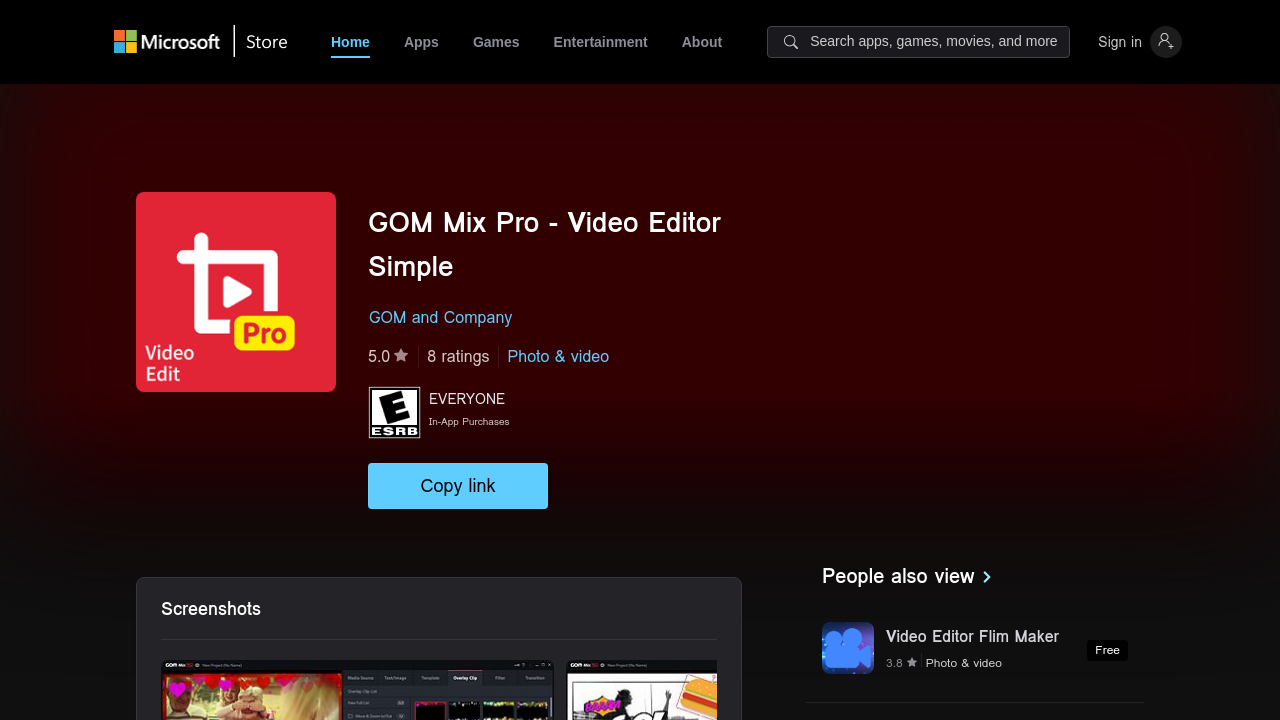Click the Screenshots heading

pyautogui.click(x=211, y=609)
